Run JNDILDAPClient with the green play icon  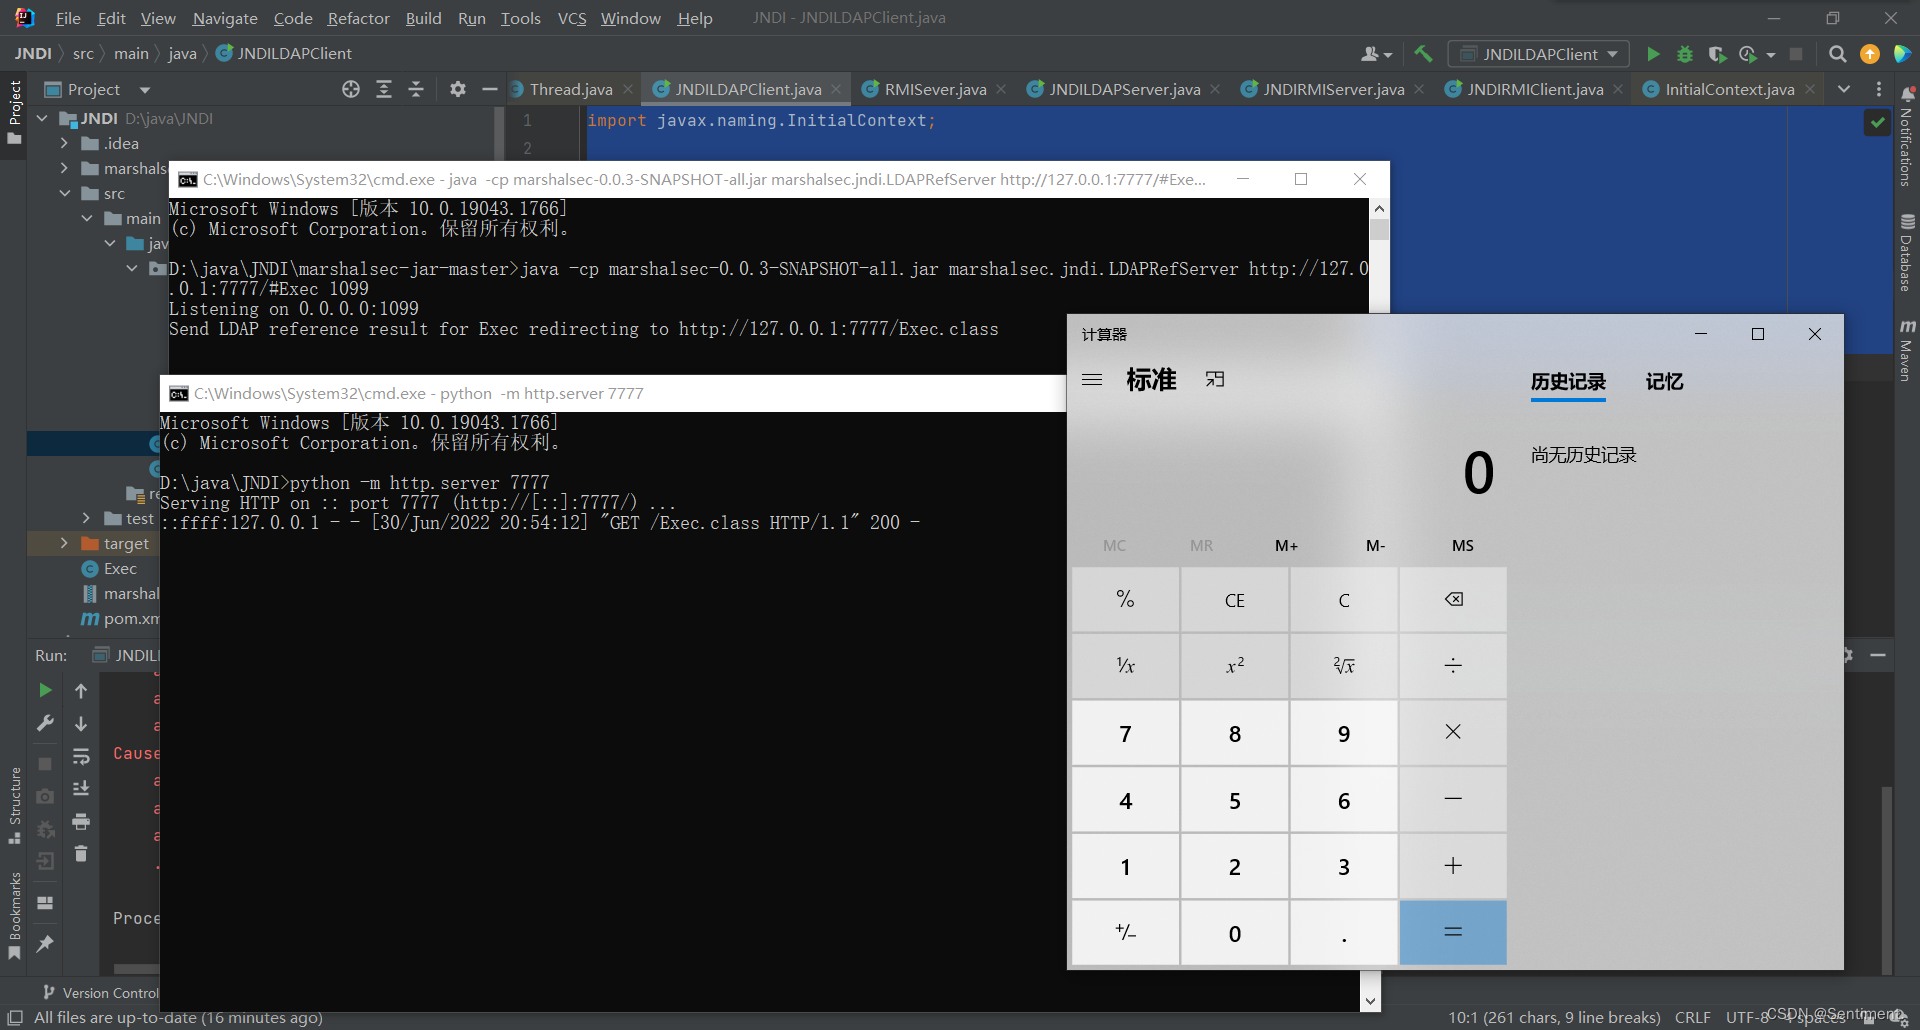click(1653, 54)
